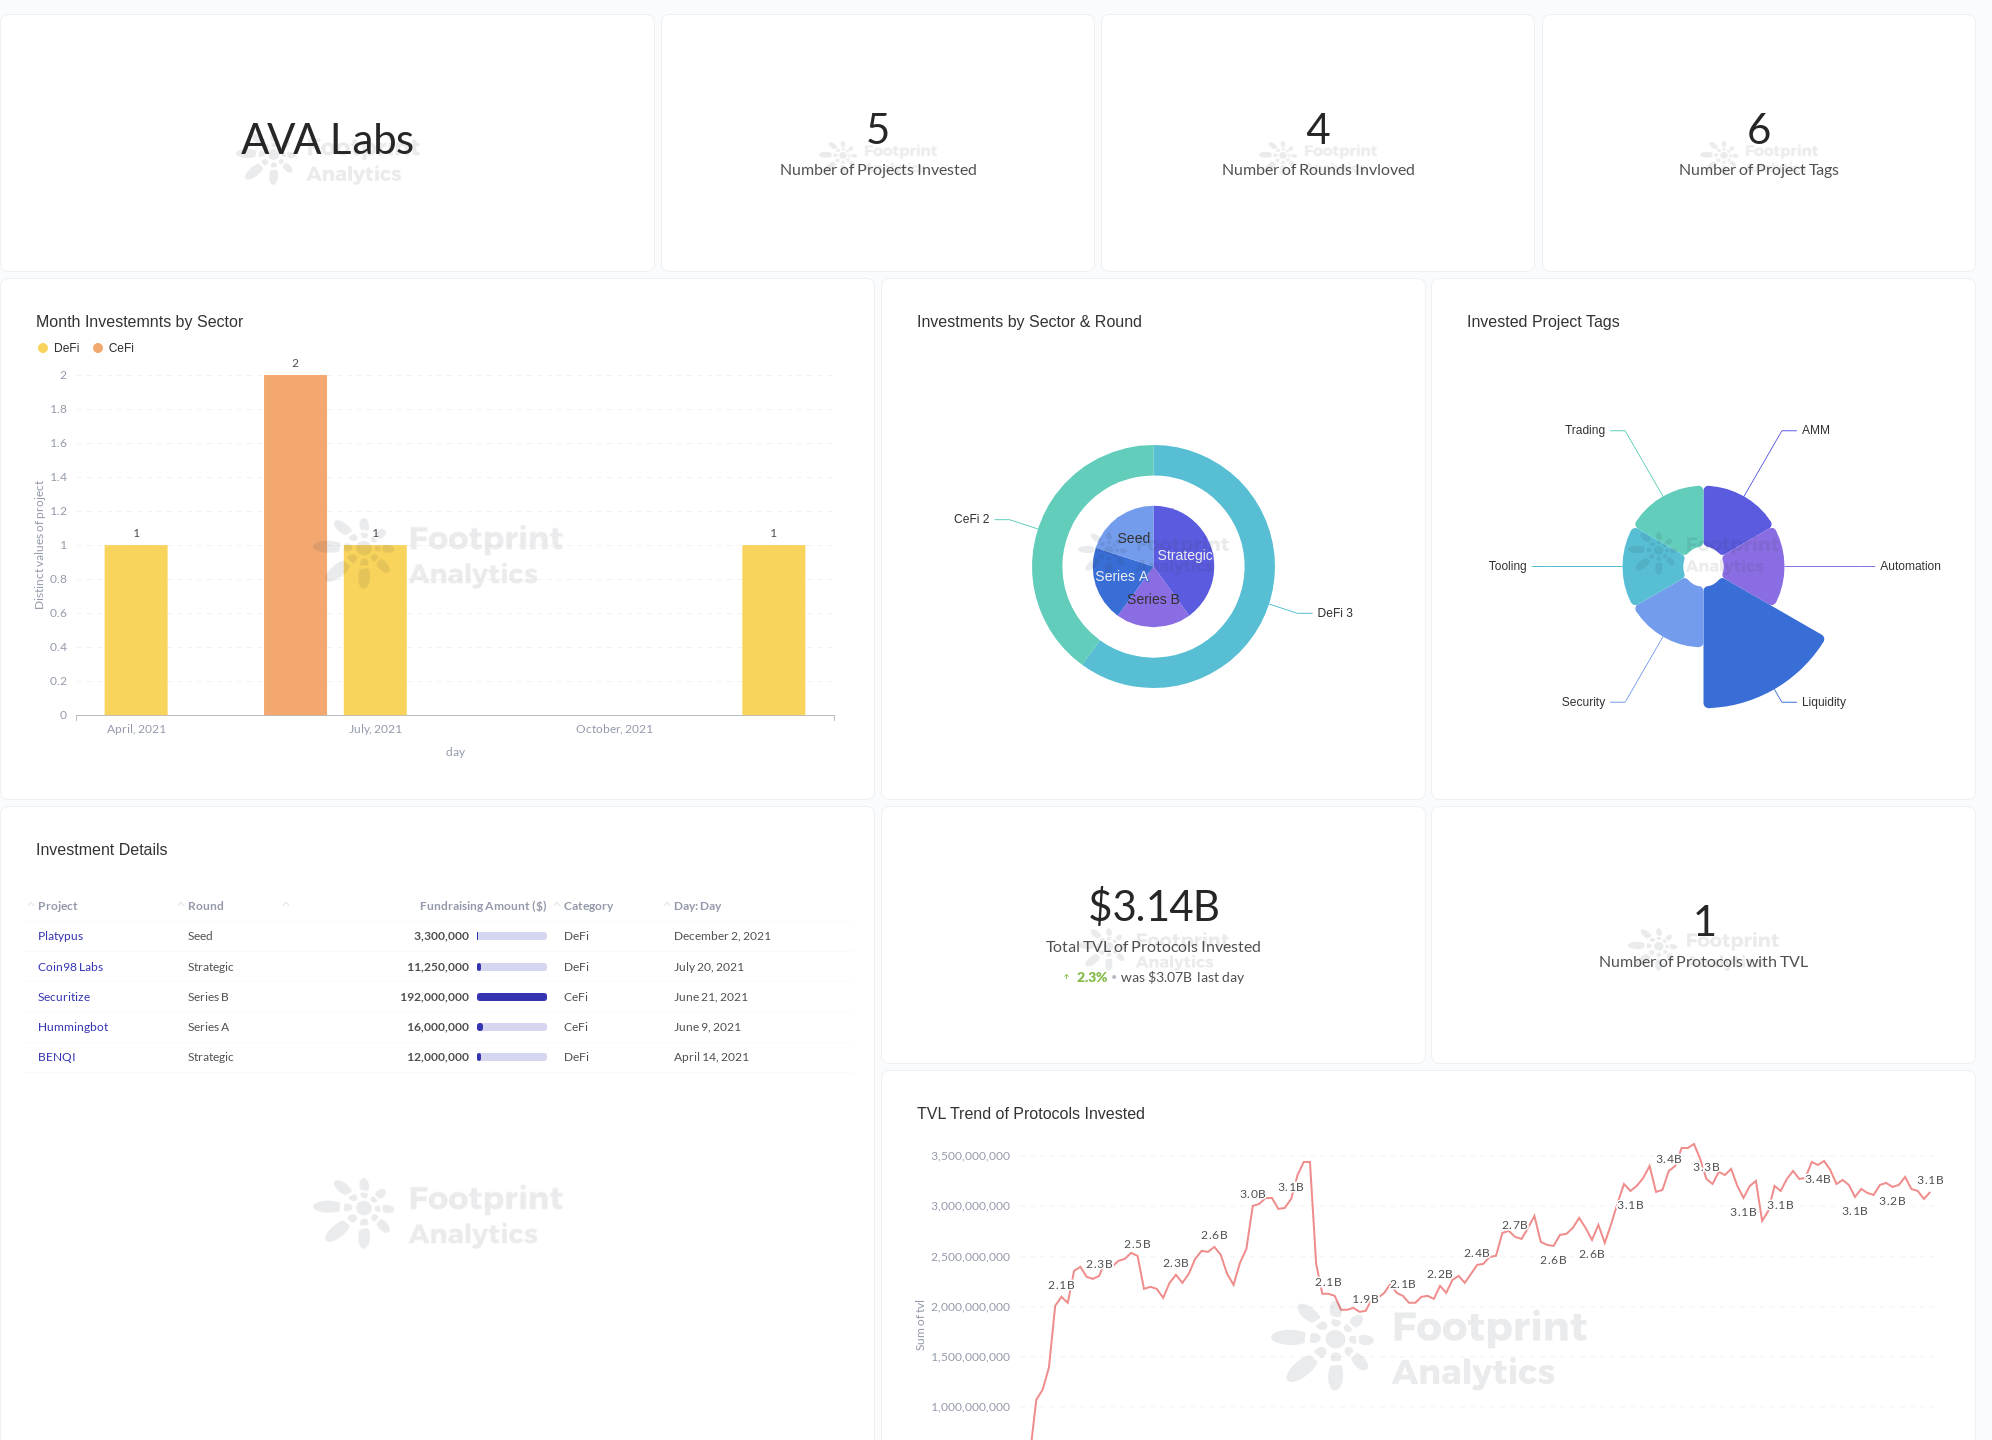Open the Hummingbot project link
This screenshot has height=1440, width=1992.
click(72, 1026)
